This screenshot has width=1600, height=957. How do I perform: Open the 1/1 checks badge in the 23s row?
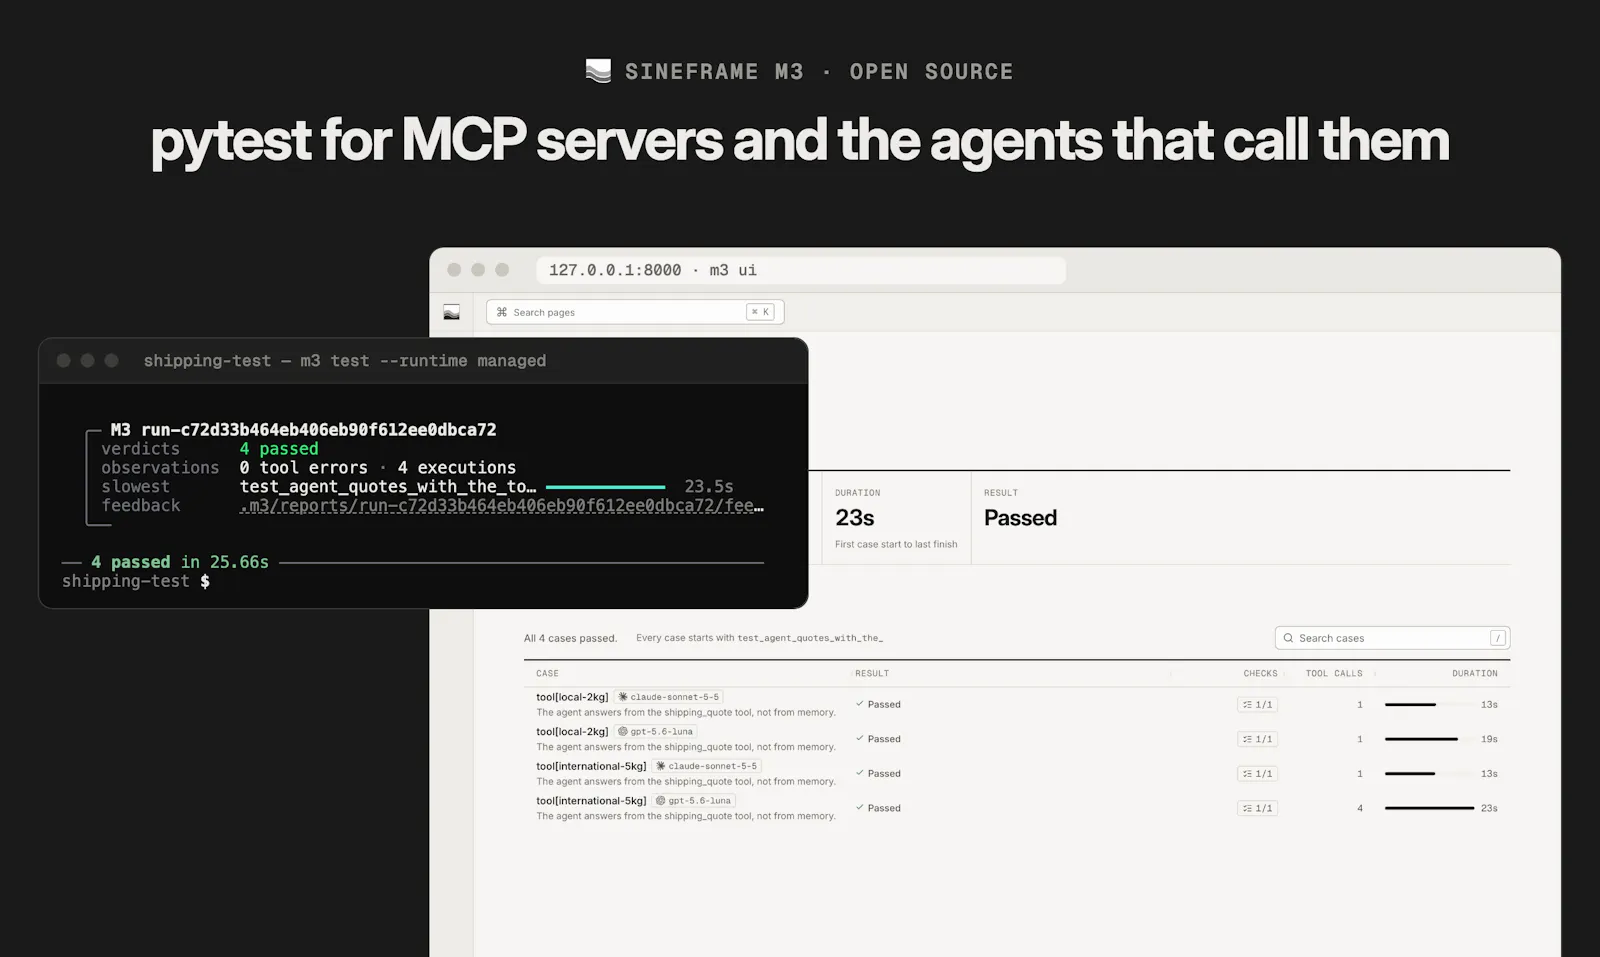tap(1257, 808)
